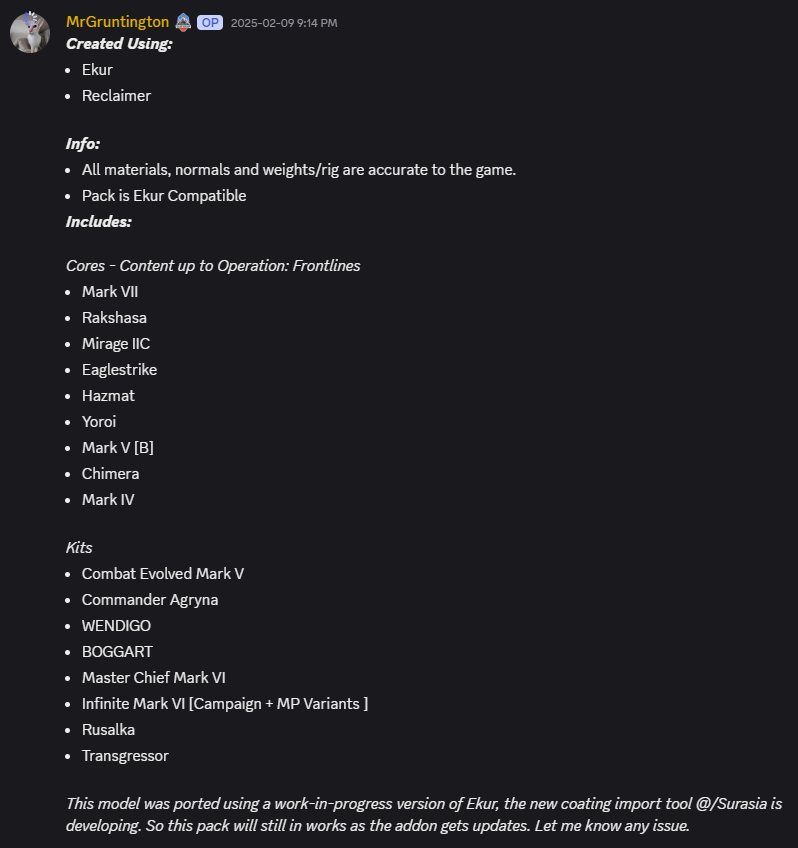This screenshot has width=798, height=848.
Task: Click the 'Mirage IIC' list entry
Action: click(116, 344)
